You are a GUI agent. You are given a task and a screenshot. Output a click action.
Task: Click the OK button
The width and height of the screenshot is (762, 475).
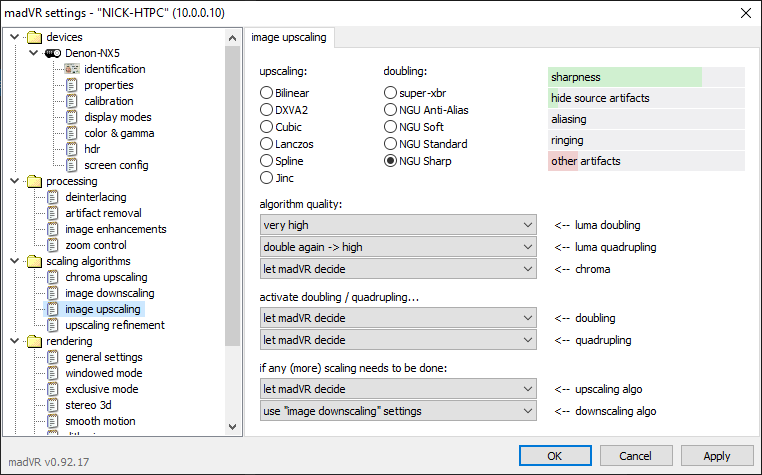click(x=554, y=456)
